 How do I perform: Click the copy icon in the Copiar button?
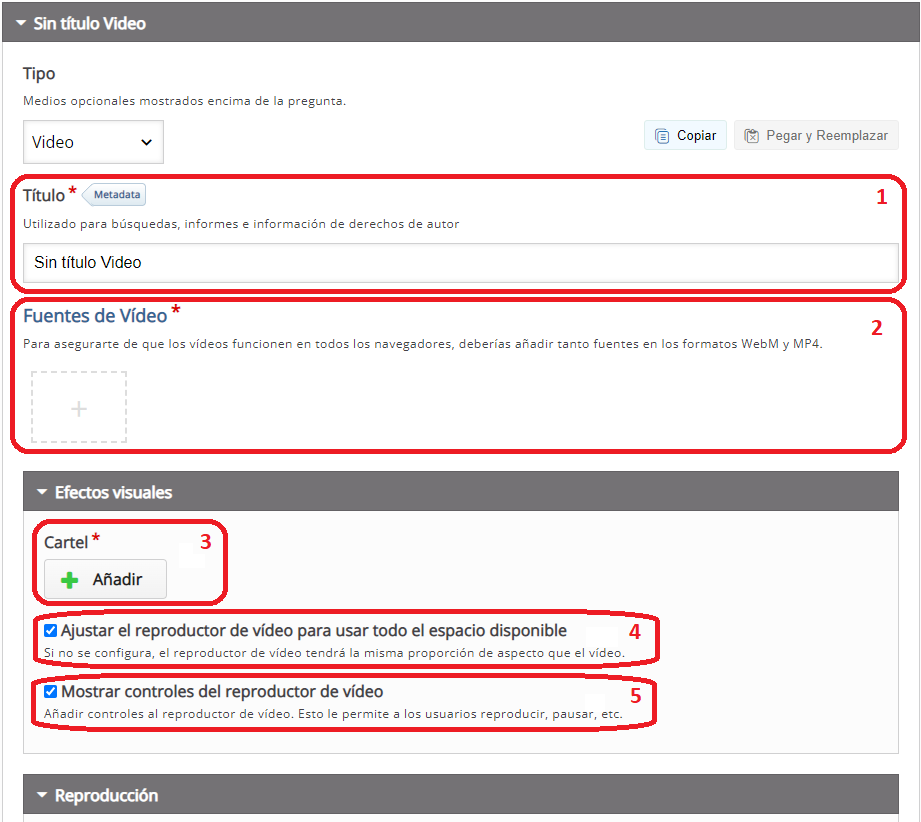coord(661,136)
